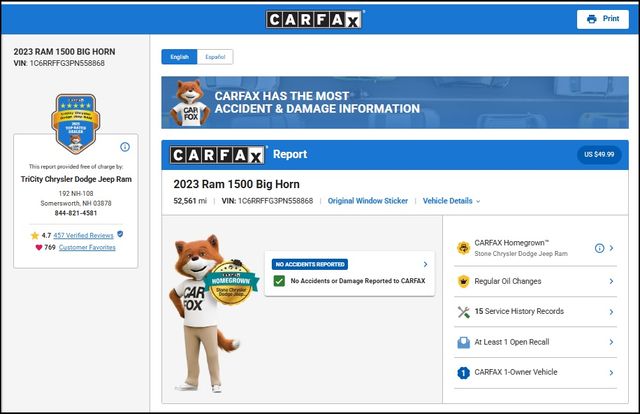Open the Original Window Sticker link
This screenshot has height=414, width=640.
point(368,201)
